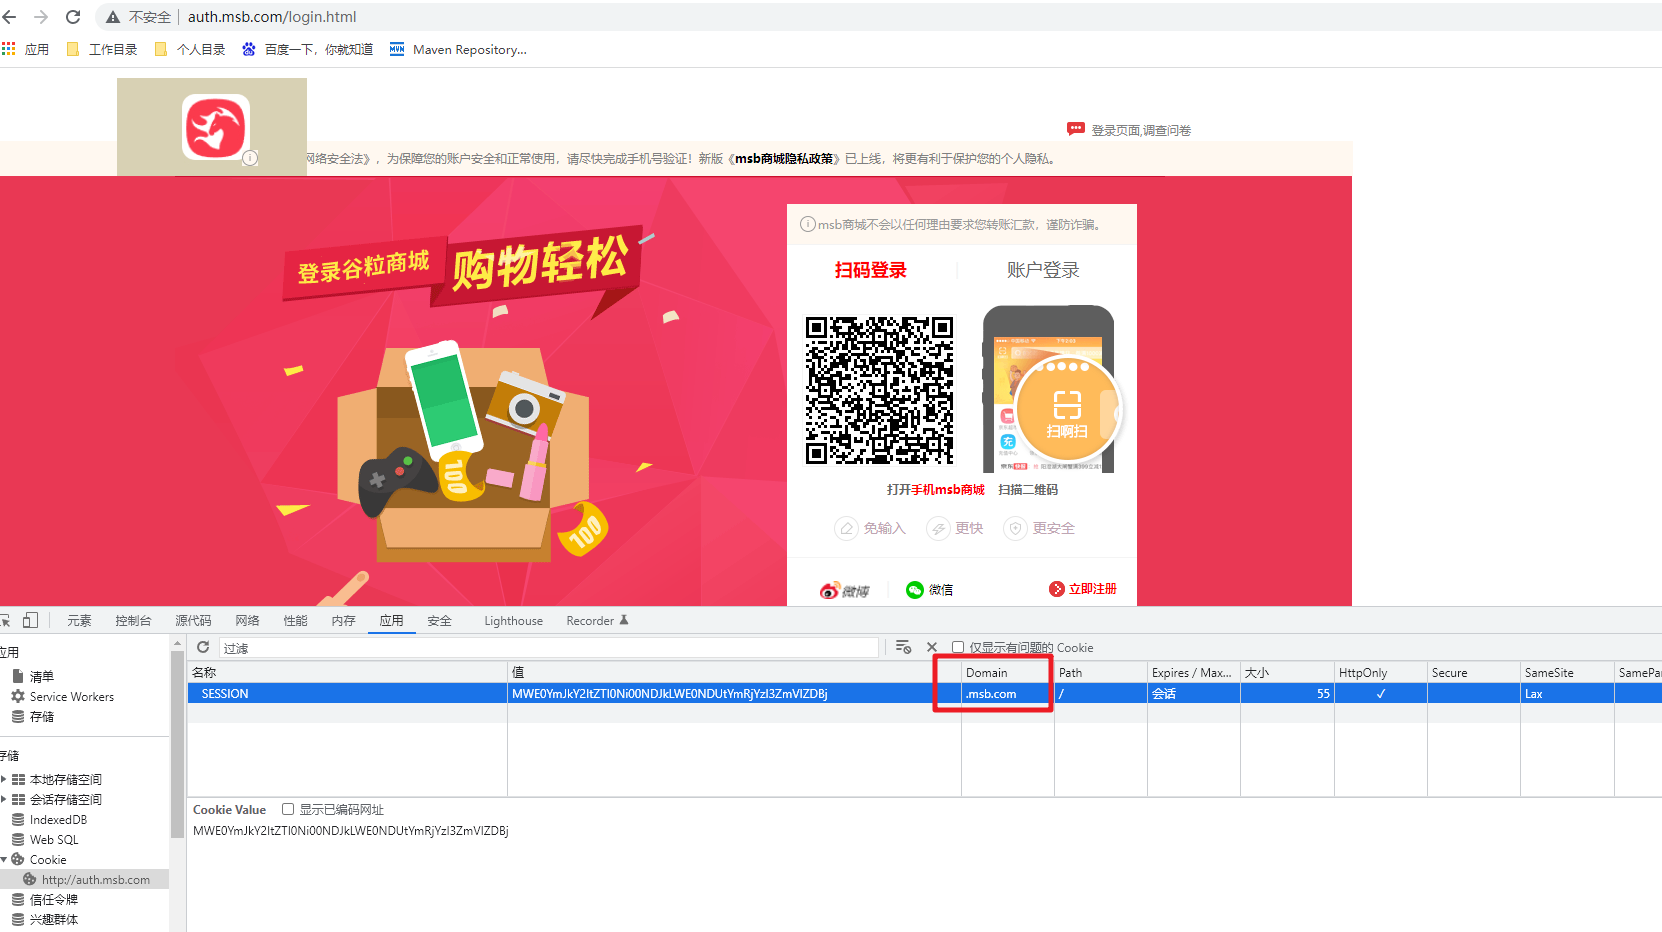Refresh the cookie table
This screenshot has height=932, width=1662.
tap(203, 647)
